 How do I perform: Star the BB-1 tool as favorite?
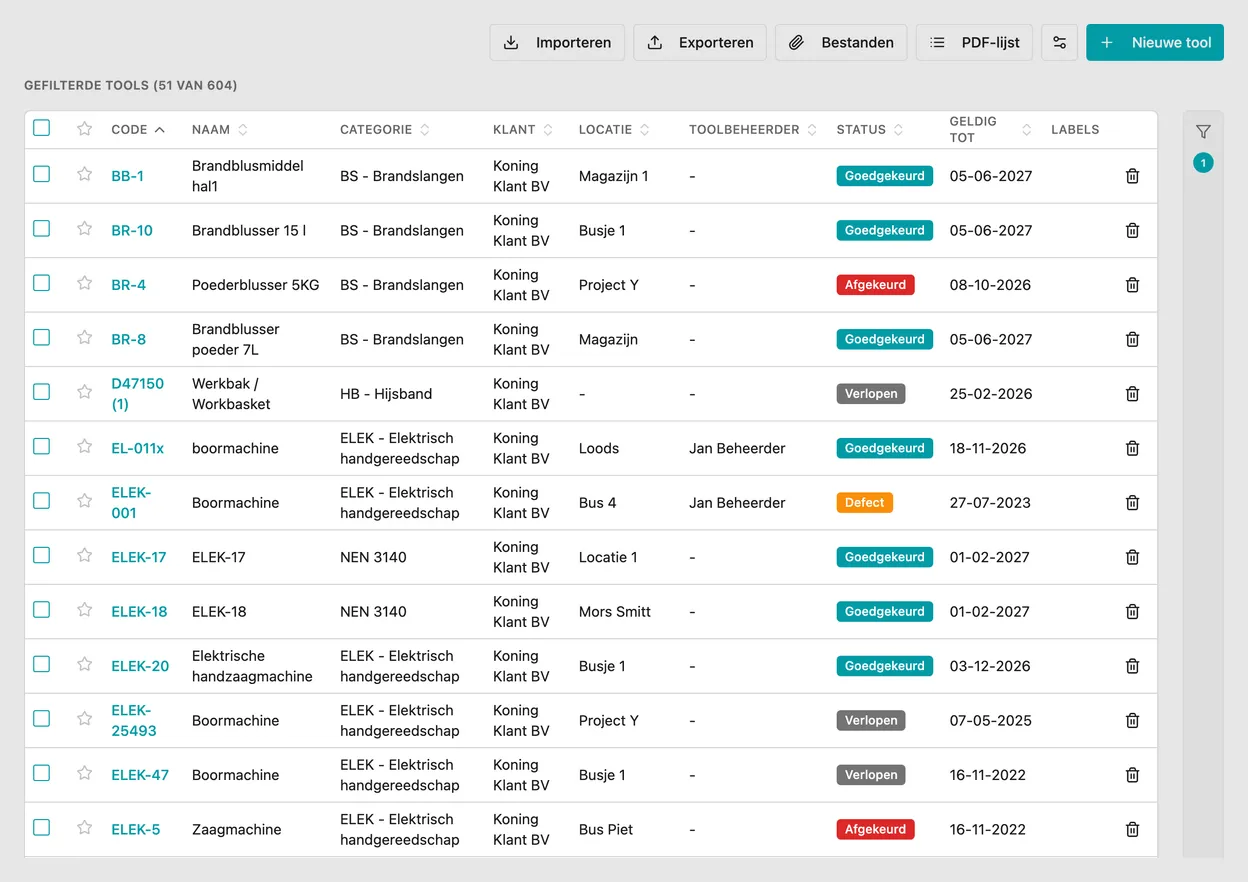coord(85,174)
